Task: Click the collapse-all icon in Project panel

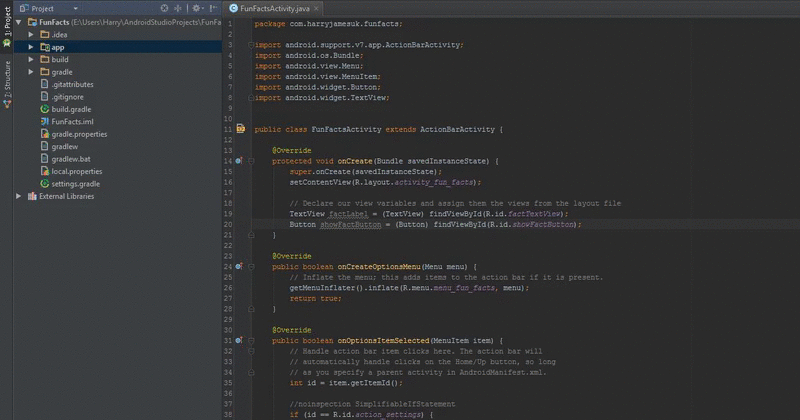Action: coord(178,8)
